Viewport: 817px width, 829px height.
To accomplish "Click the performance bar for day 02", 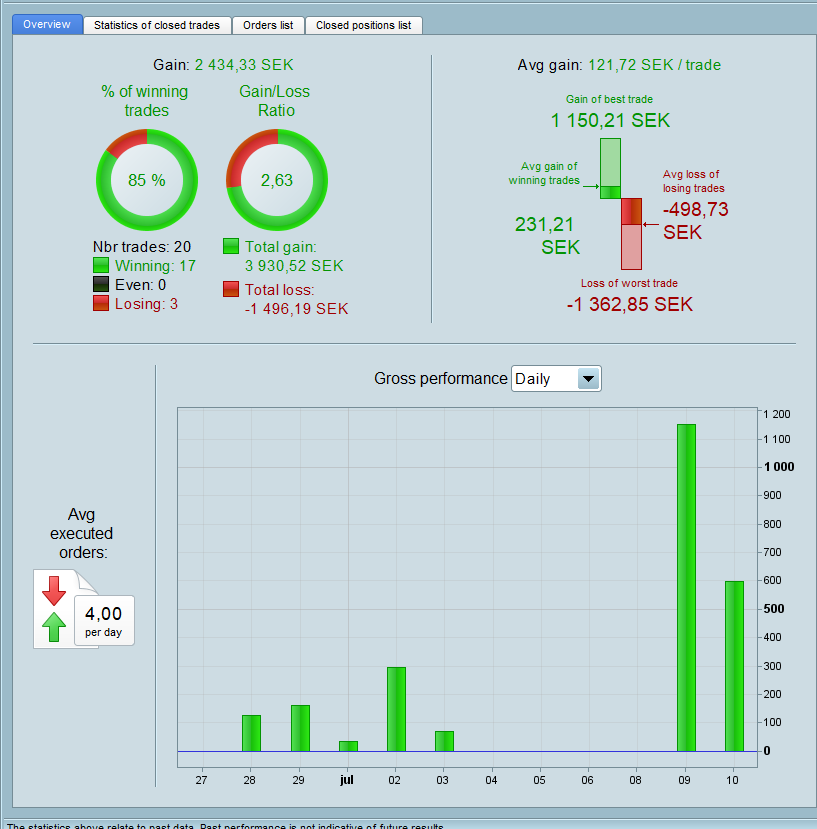I will click(397, 709).
